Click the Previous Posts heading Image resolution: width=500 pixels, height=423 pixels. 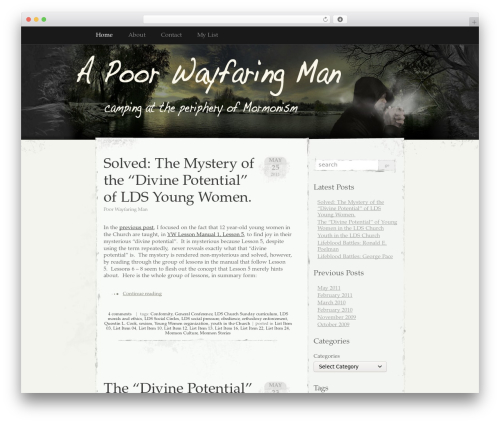pos(339,273)
